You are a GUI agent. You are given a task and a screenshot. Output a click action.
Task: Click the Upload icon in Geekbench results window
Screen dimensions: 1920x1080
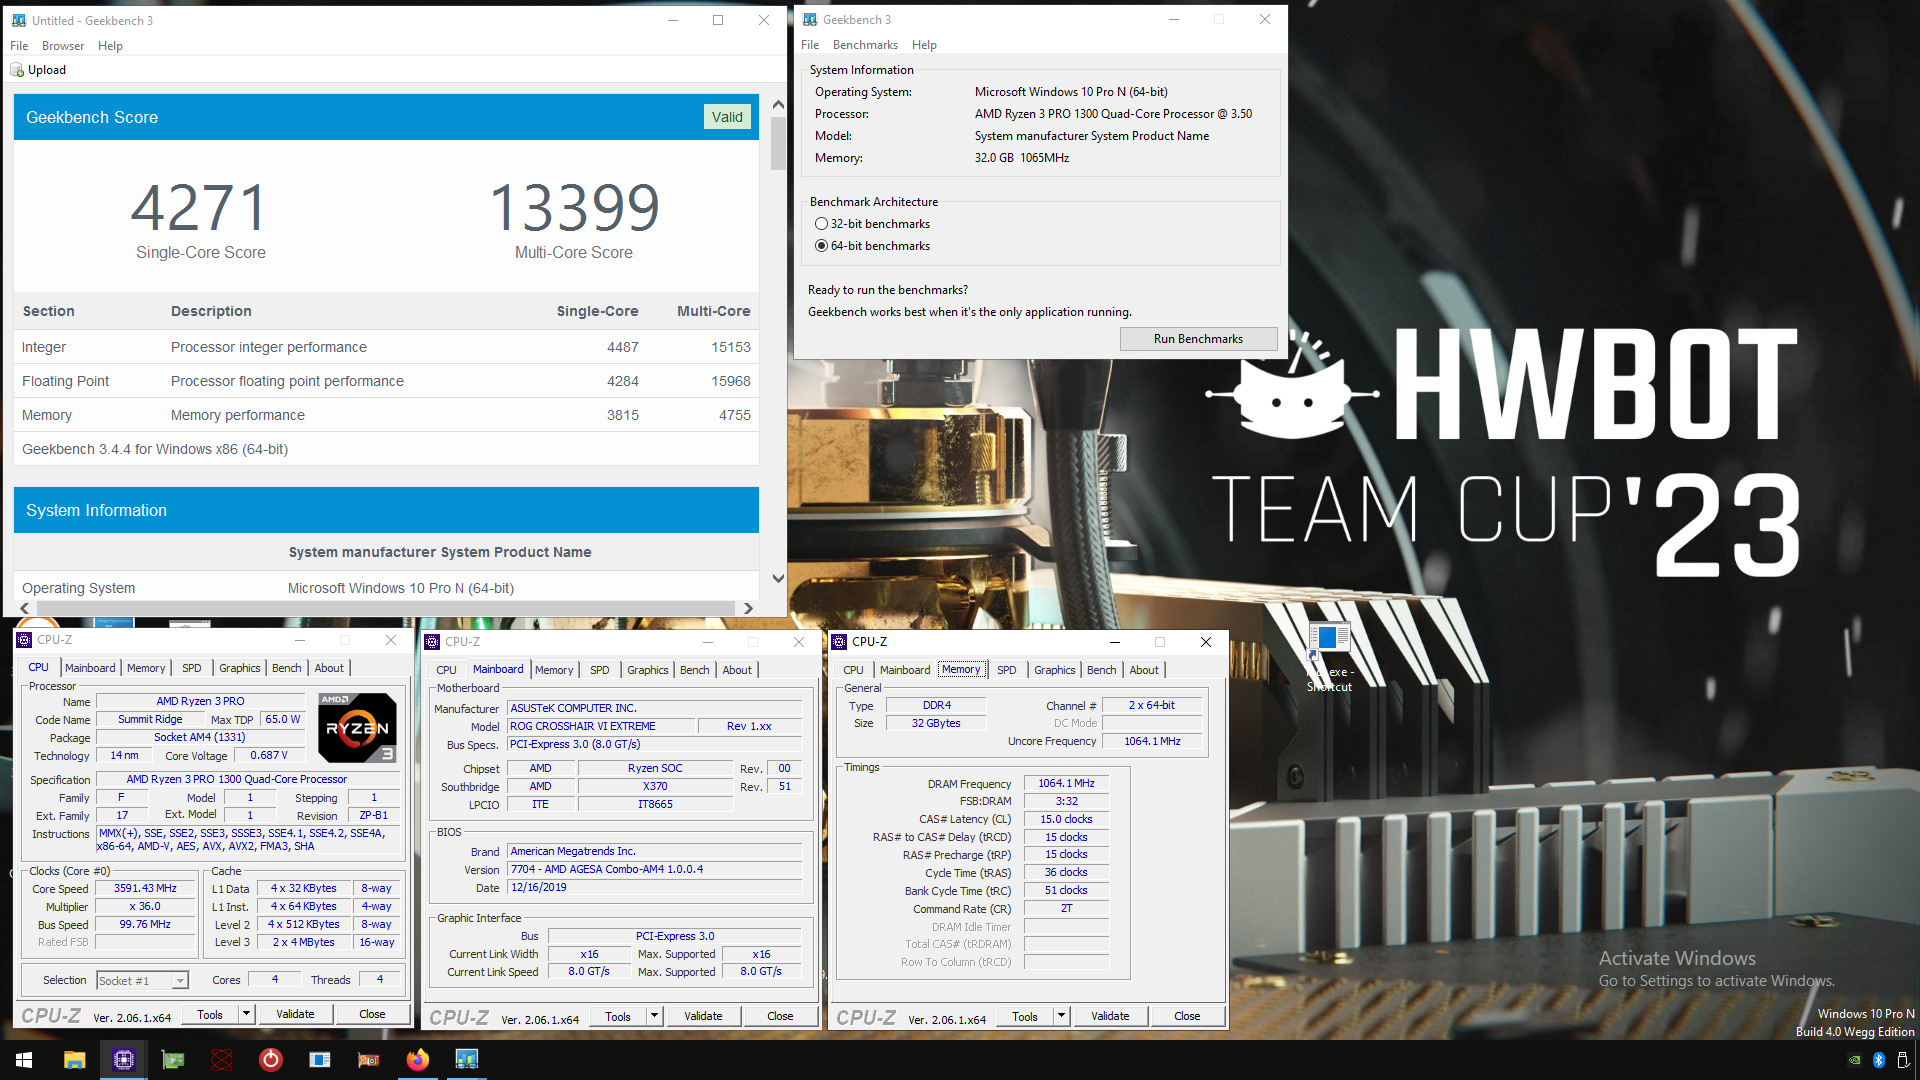click(x=17, y=70)
